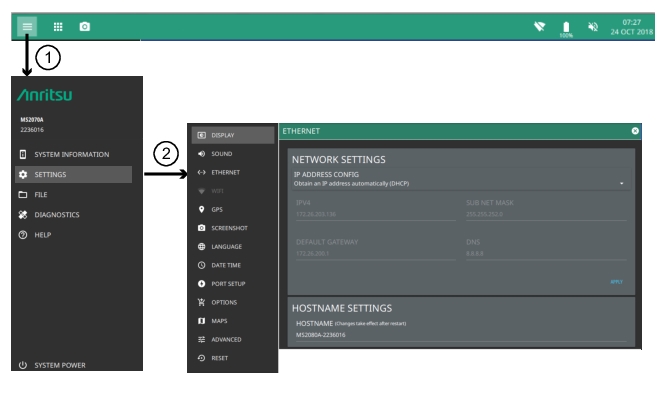Screen dimensions: 663x393
Task: Select the Advanced settings tab
Action: (233, 340)
